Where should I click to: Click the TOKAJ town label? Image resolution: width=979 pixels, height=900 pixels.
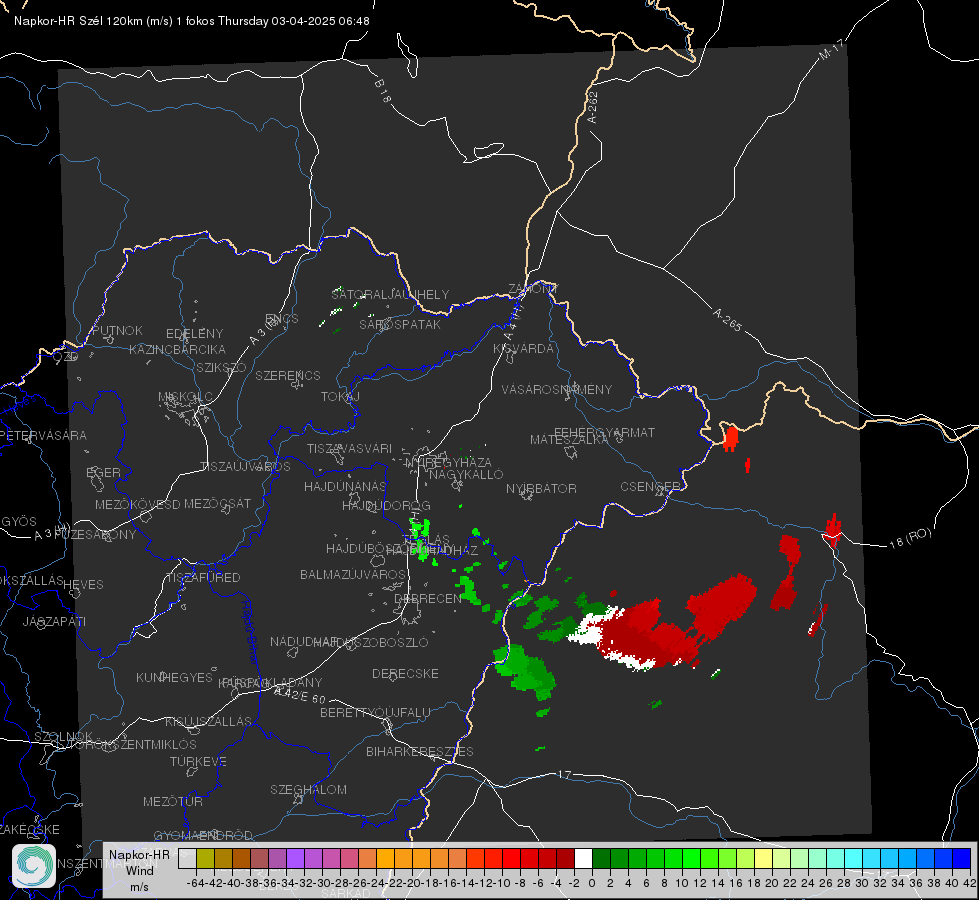point(340,397)
